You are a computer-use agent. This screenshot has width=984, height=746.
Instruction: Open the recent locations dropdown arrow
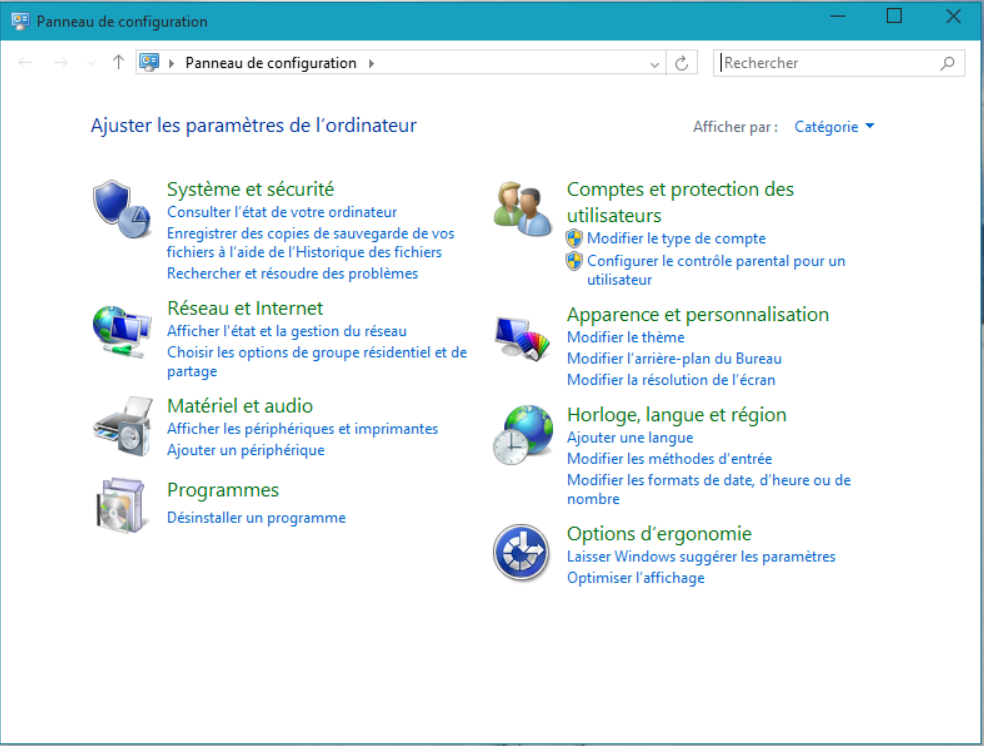point(91,63)
